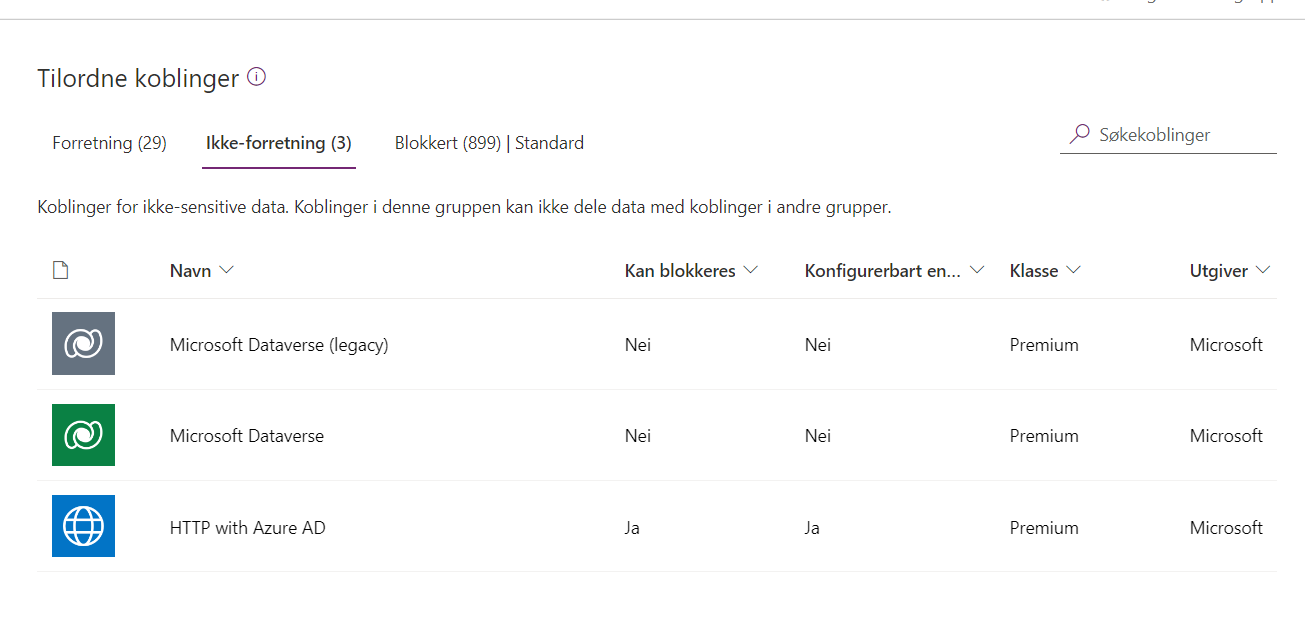The image size is (1305, 633).
Task: Click the Standard link beside Blokkert
Action: click(x=549, y=142)
